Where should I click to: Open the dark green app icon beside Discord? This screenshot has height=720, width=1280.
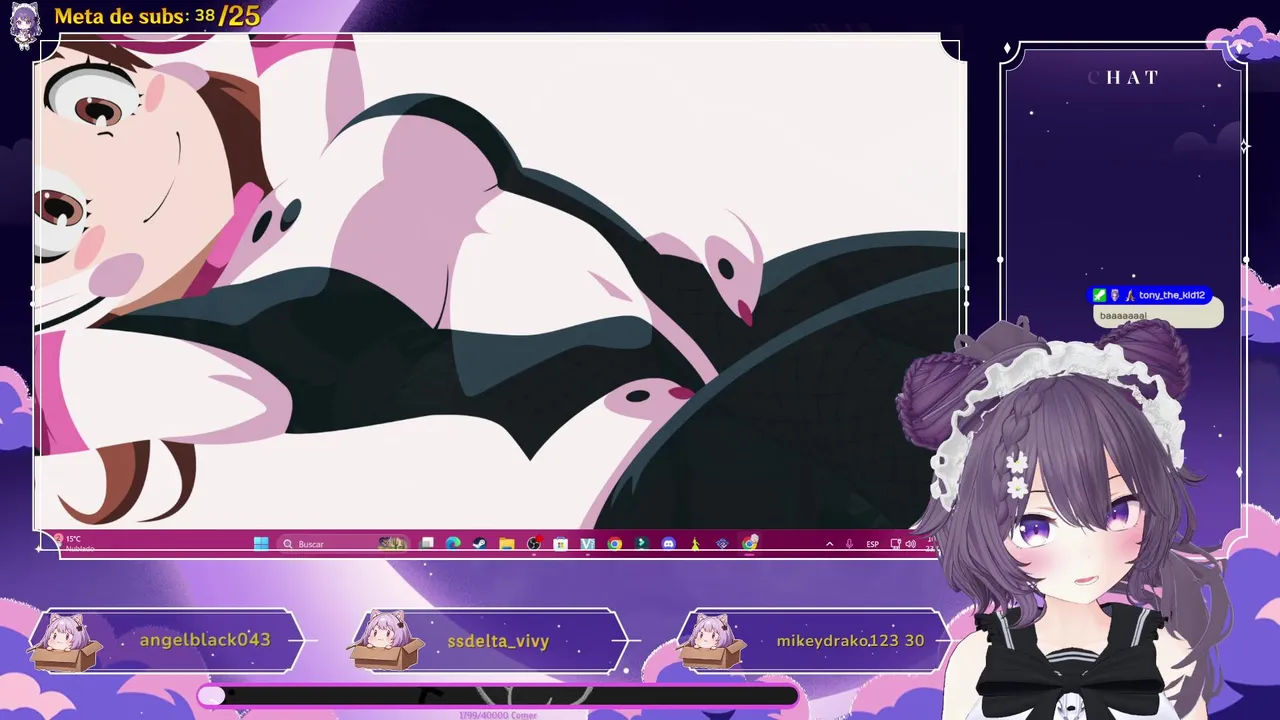point(641,543)
